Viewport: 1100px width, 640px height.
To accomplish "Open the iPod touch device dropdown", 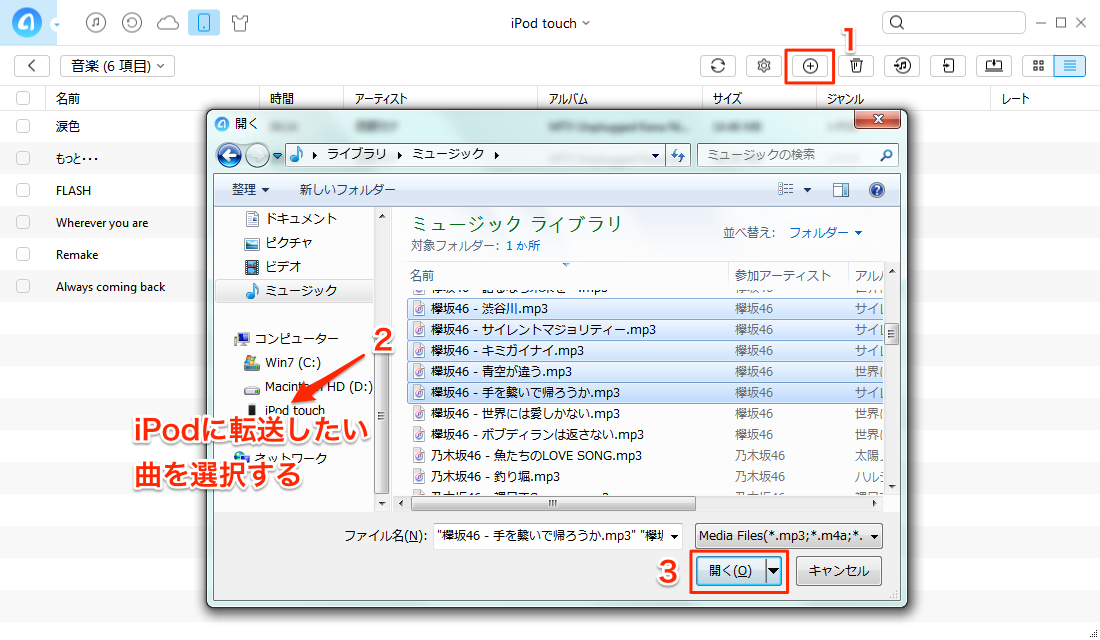I will [550, 23].
